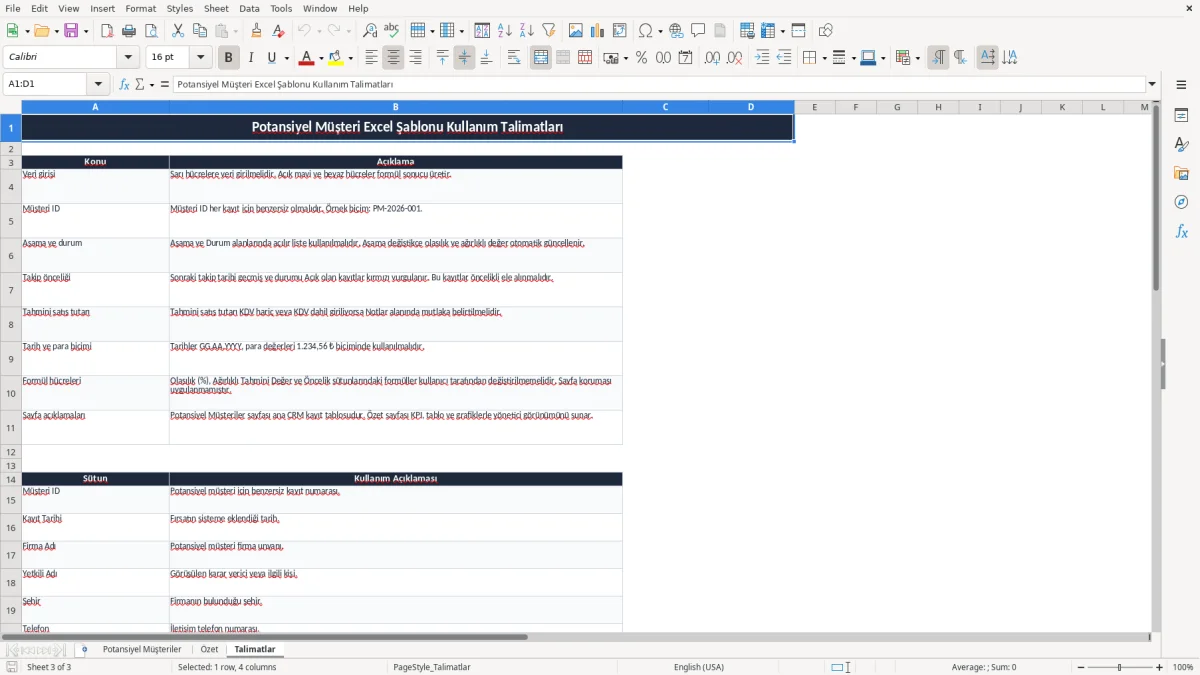Open the Undo history dropdown arrow
Screen dimensions: 1200x675
coord(318,31)
